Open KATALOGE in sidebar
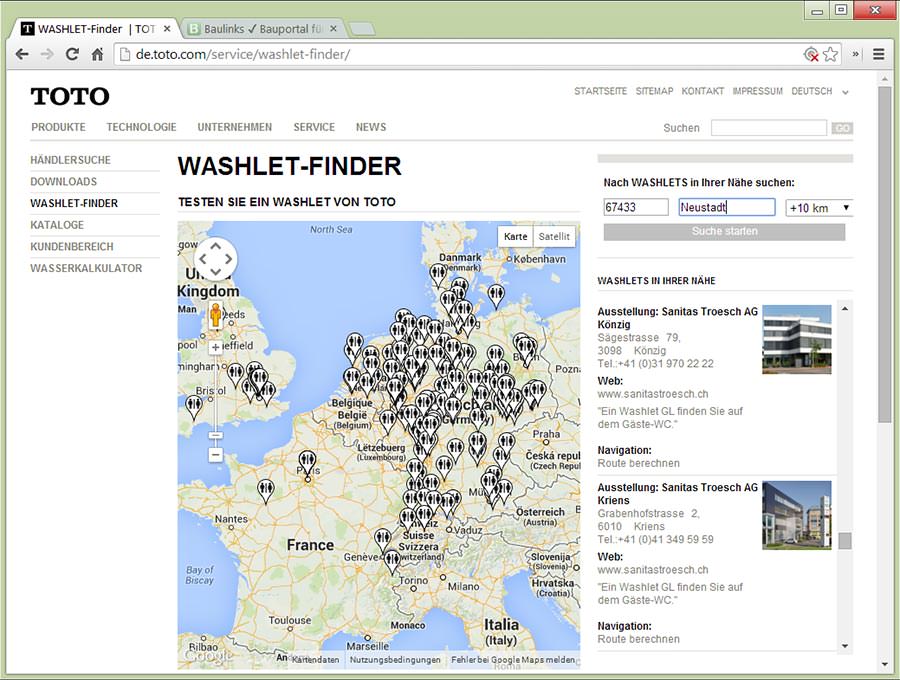The width and height of the screenshot is (900, 680). pyautogui.click(x=57, y=225)
